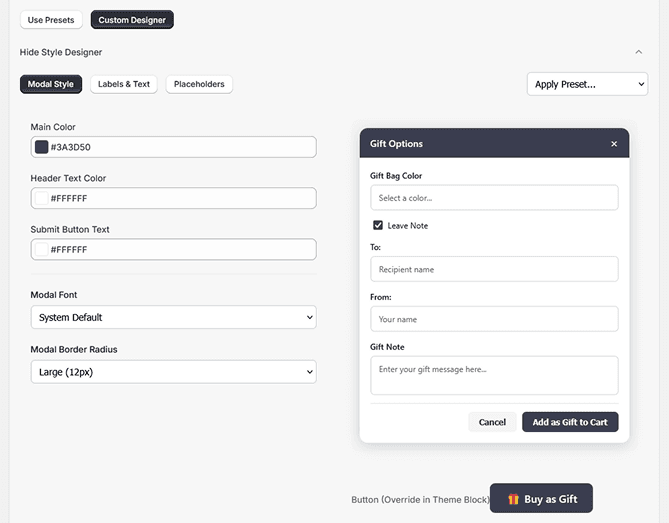Close the Gift Options modal preview
Image resolution: width=669 pixels, height=523 pixels.
[x=614, y=144]
